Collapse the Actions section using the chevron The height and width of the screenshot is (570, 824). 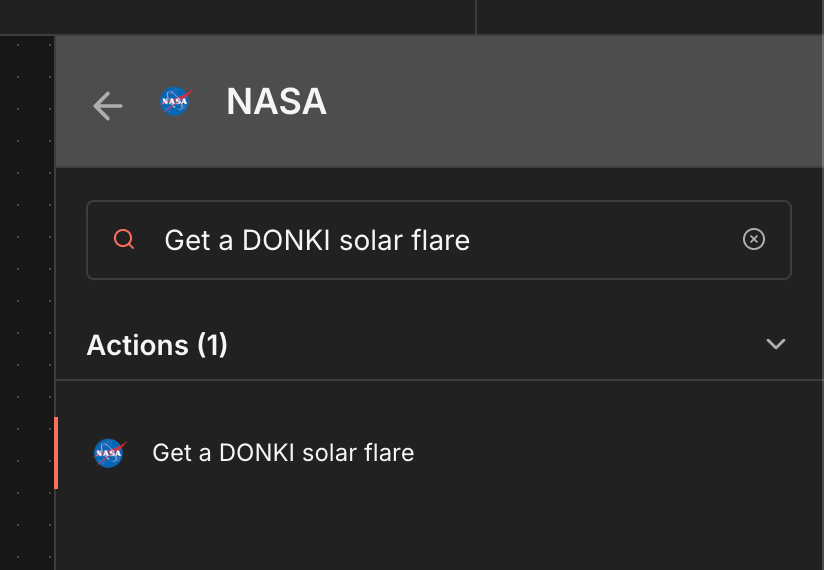point(775,344)
